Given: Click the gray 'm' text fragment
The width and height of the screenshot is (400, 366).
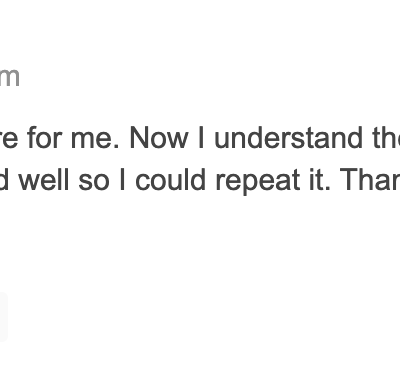Looking at the screenshot, I should (9, 77).
